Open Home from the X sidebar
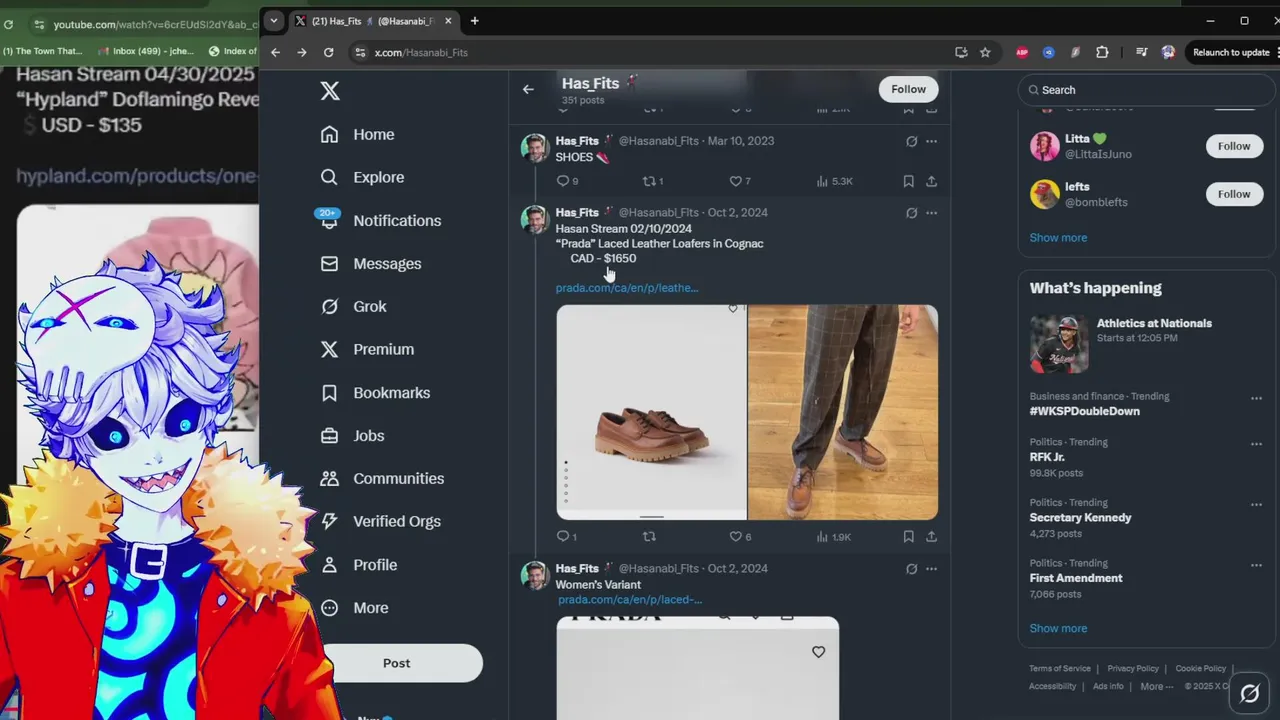 [357, 135]
